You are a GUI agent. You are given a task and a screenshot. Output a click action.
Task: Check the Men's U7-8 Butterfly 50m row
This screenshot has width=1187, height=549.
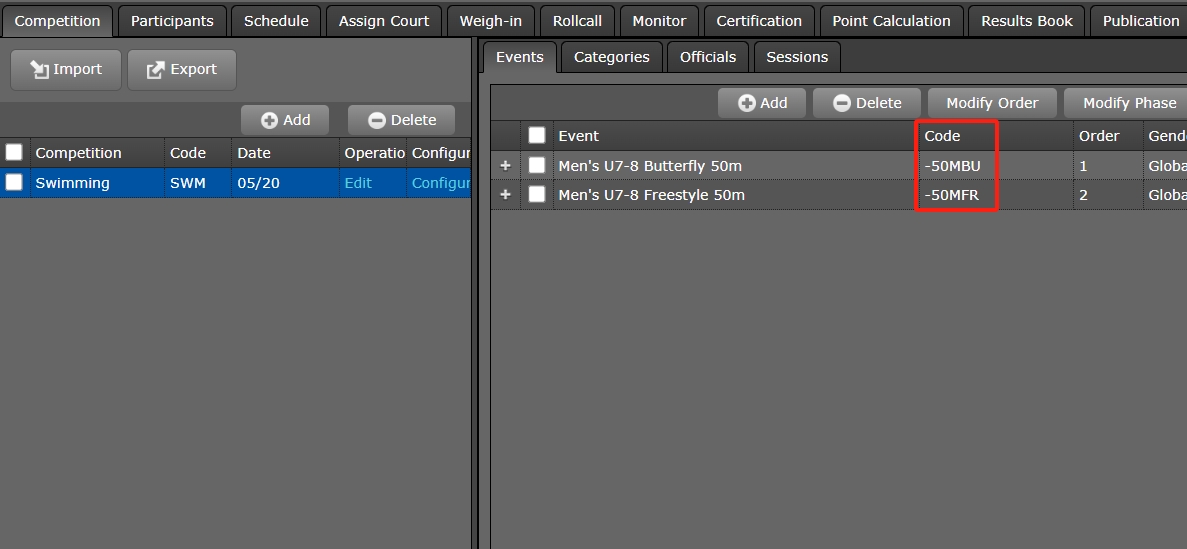point(537,166)
